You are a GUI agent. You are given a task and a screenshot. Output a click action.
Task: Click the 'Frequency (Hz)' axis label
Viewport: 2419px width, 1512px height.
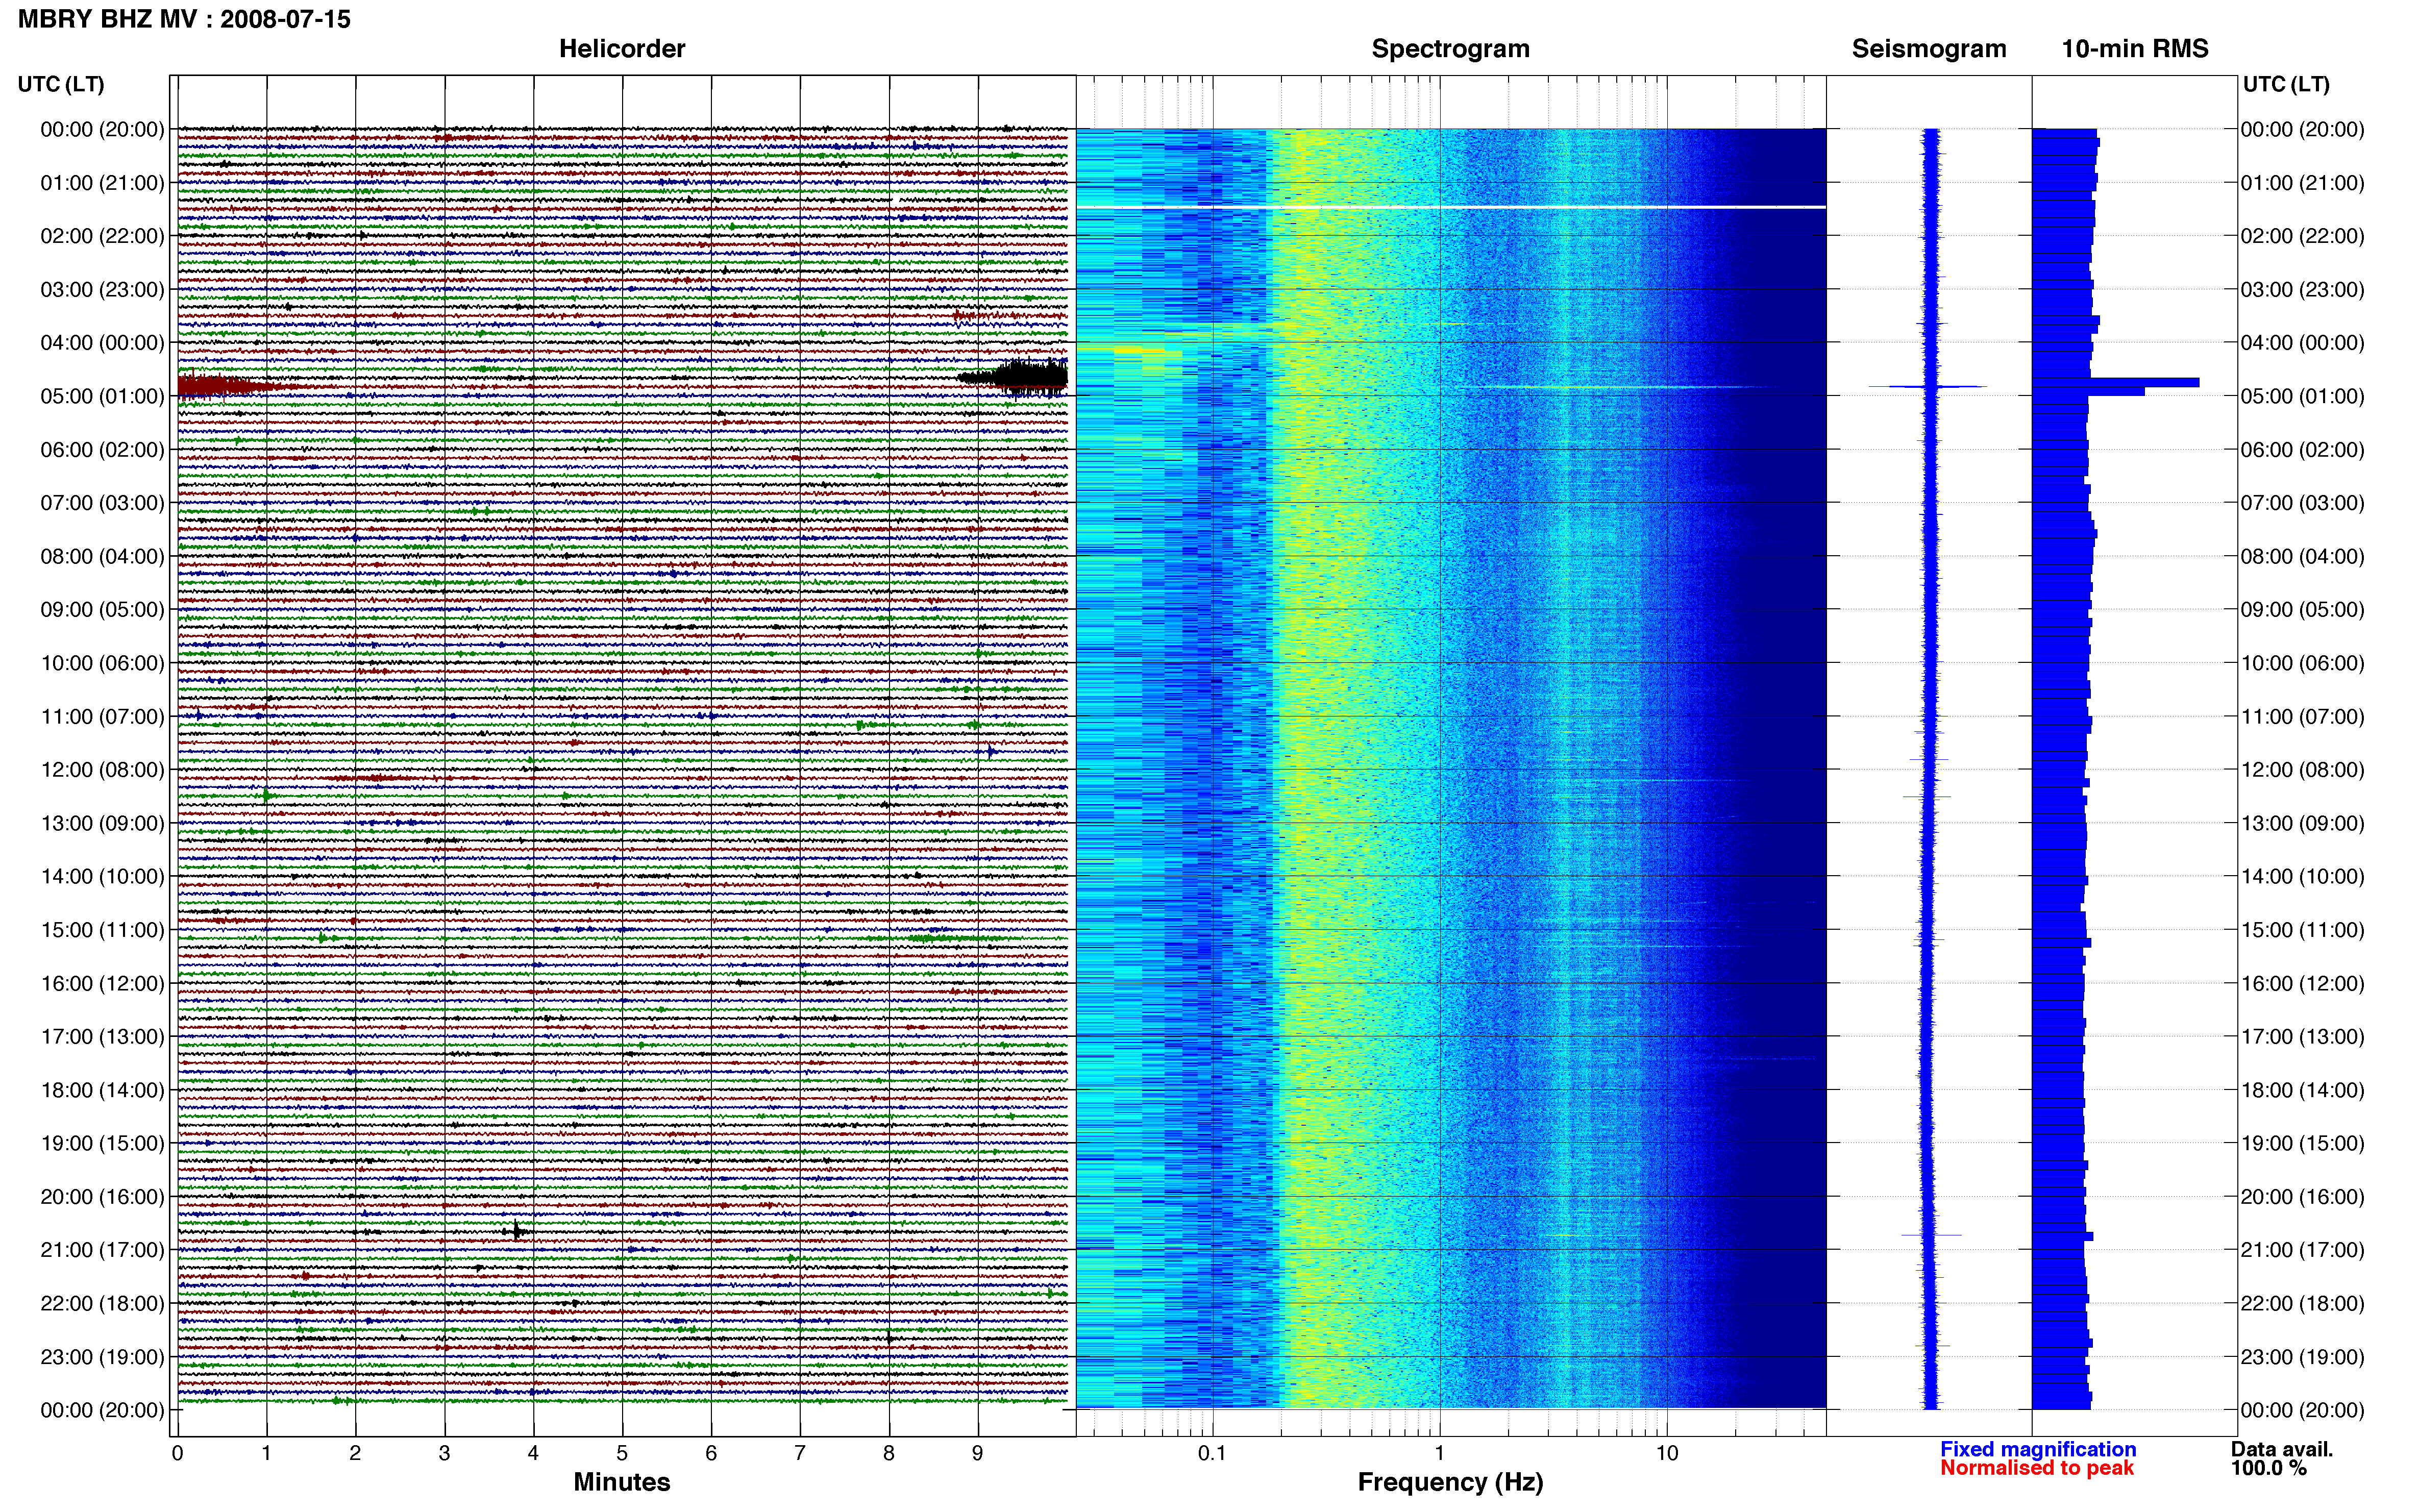point(1450,1482)
